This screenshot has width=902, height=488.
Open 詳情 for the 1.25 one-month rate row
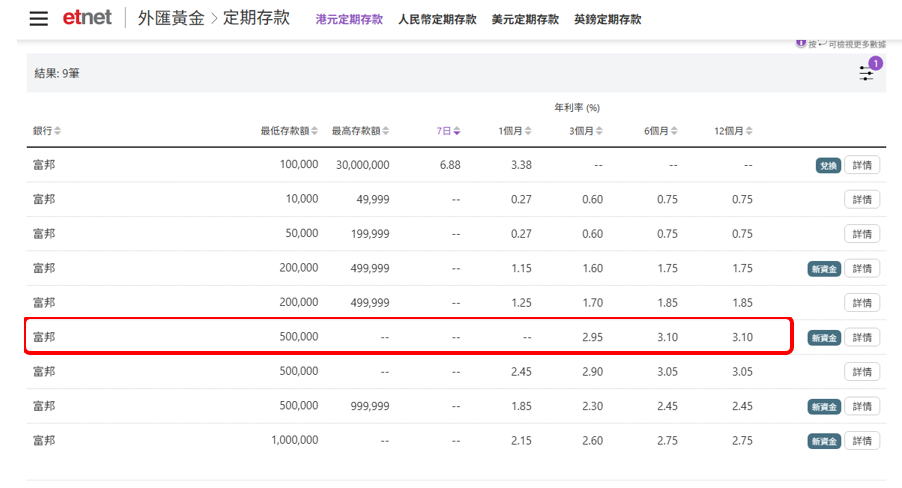[862, 303]
